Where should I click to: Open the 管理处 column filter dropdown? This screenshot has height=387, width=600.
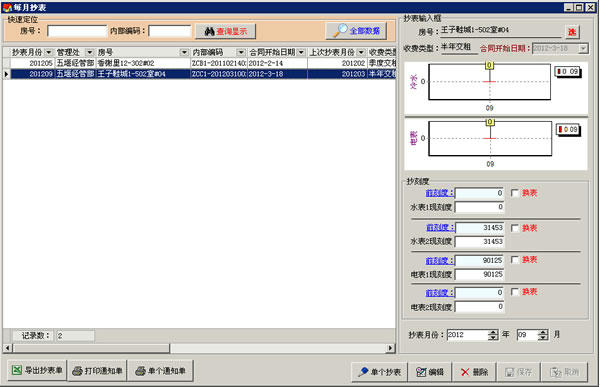(90, 52)
